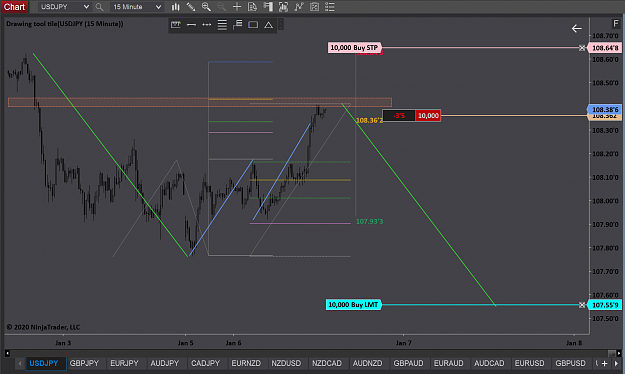
Task: Open the 15 Minute interval dropdown
Action: point(137,7)
